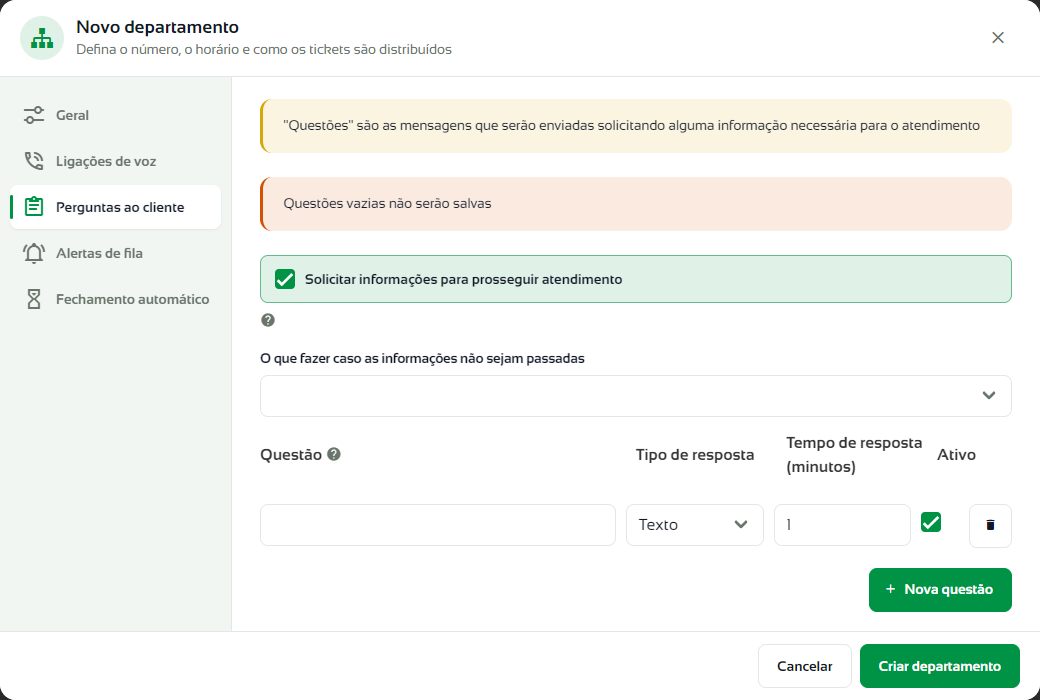Click the department hierarchy icon in header
This screenshot has height=700, width=1040.
[x=42, y=38]
